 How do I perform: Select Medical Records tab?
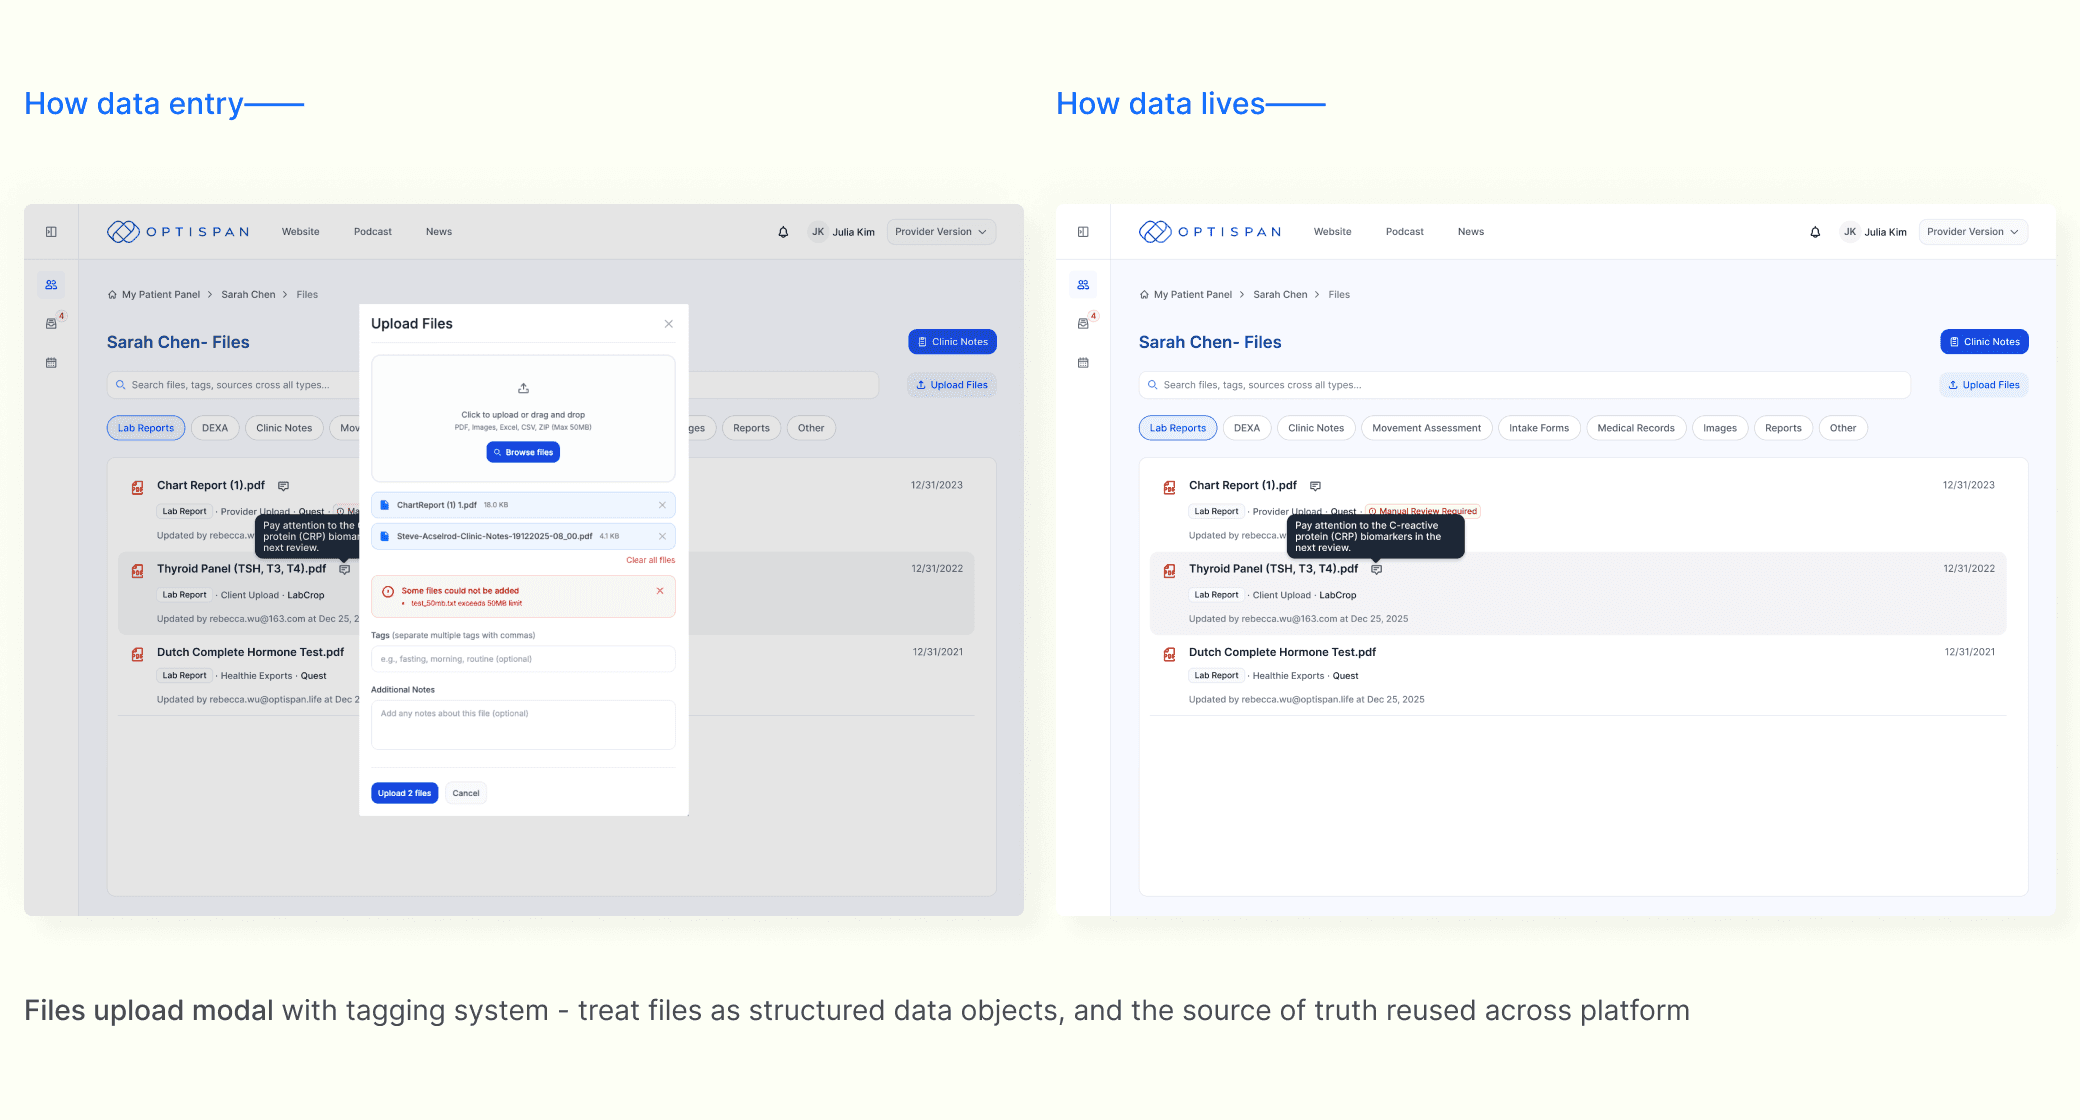(x=1635, y=428)
